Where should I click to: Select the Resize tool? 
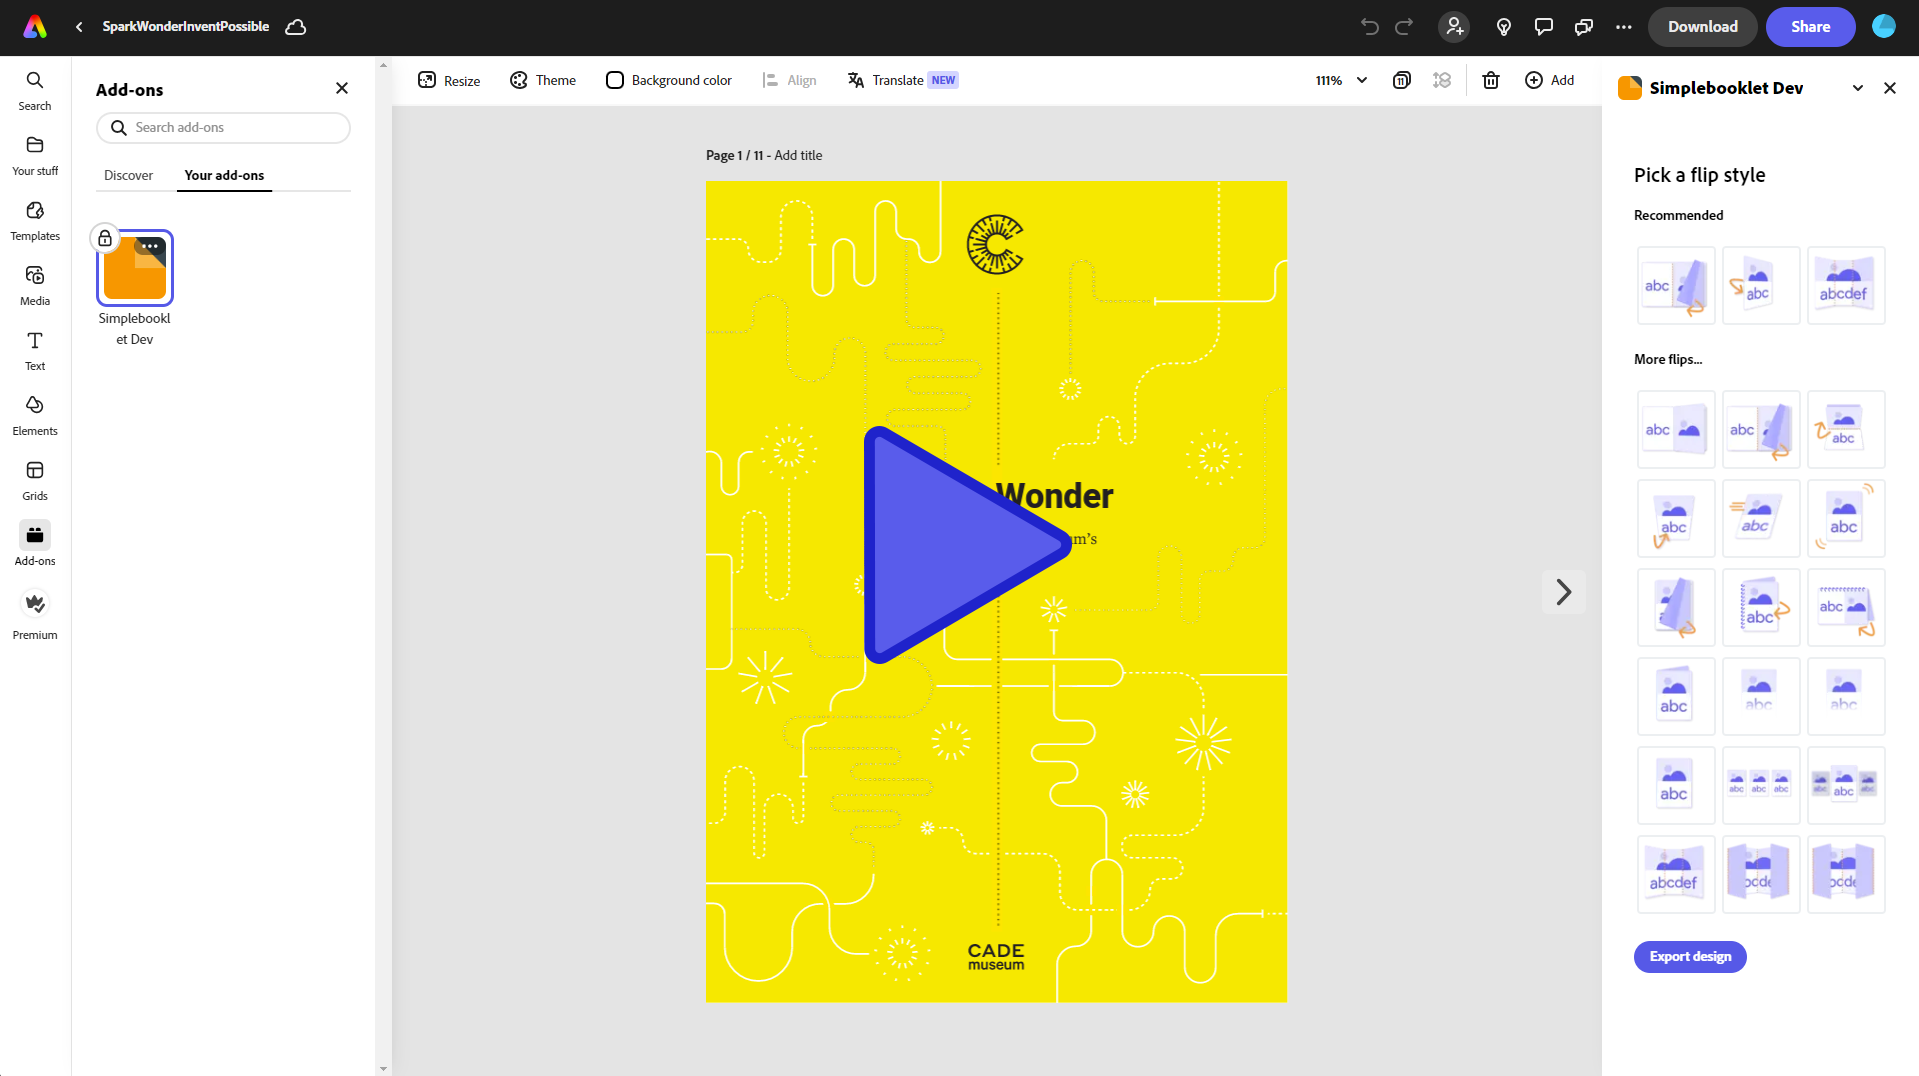point(448,80)
